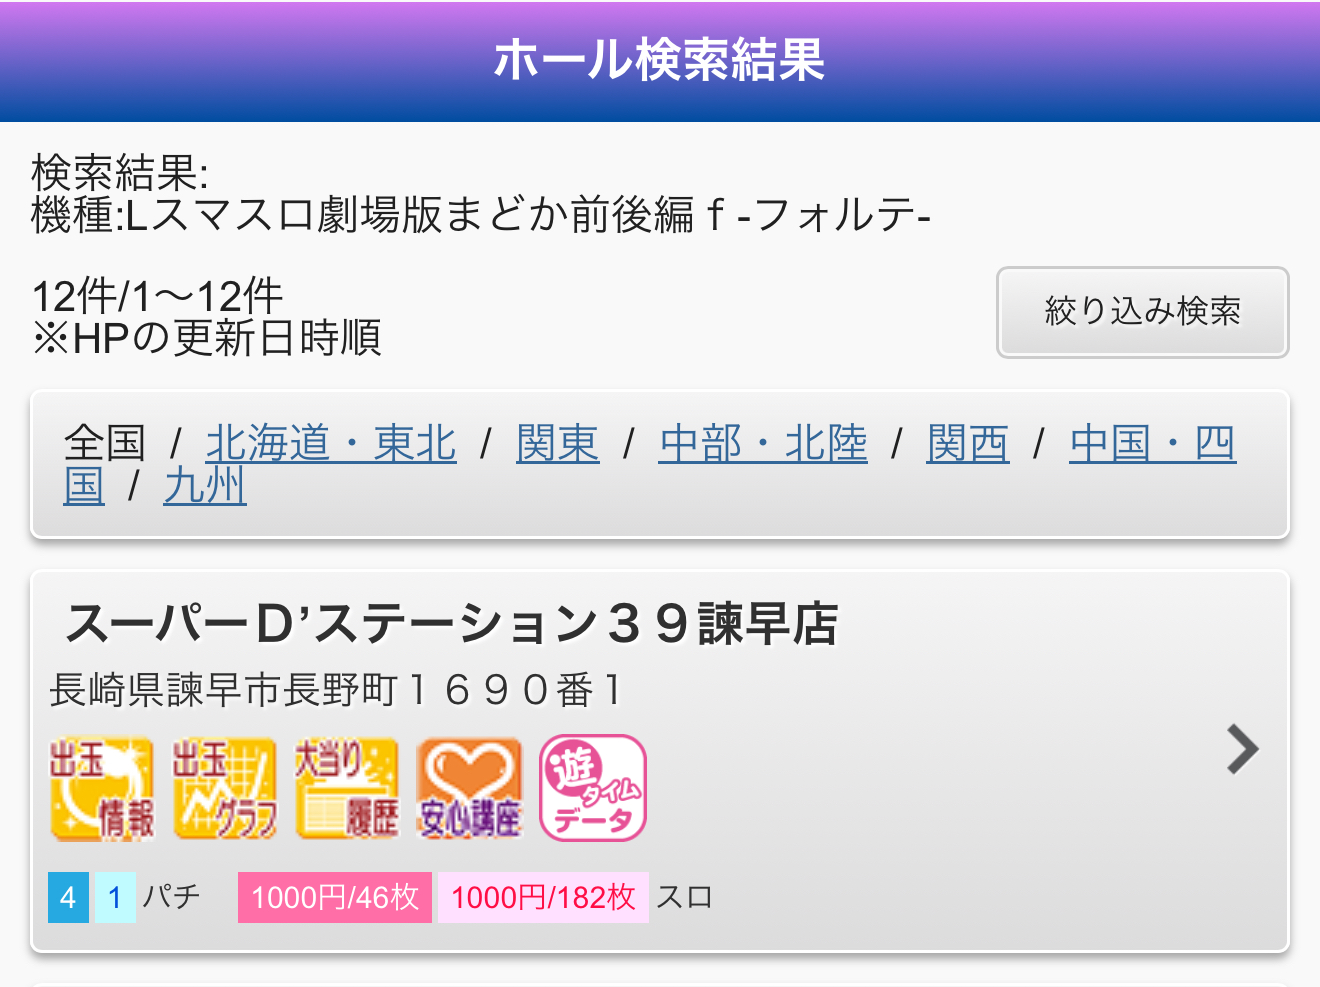Open スーパーD'ステーション39諫早店 hall entry
Viewport: 1320px width, 987px height.
[x=660, y=761]
